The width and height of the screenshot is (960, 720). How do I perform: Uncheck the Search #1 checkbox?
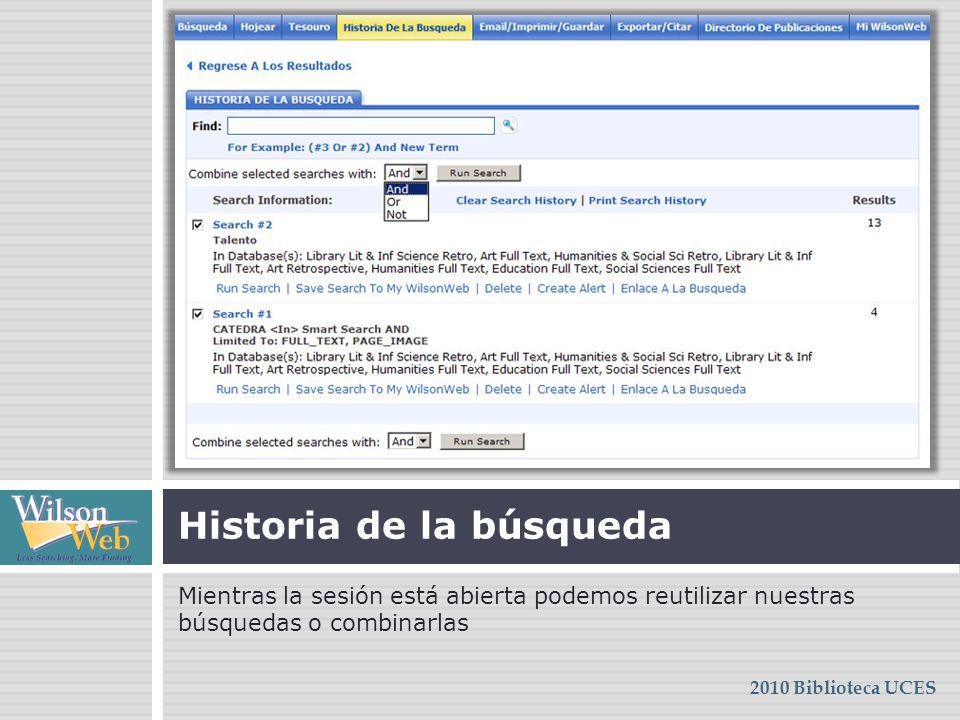pos(197,314)
